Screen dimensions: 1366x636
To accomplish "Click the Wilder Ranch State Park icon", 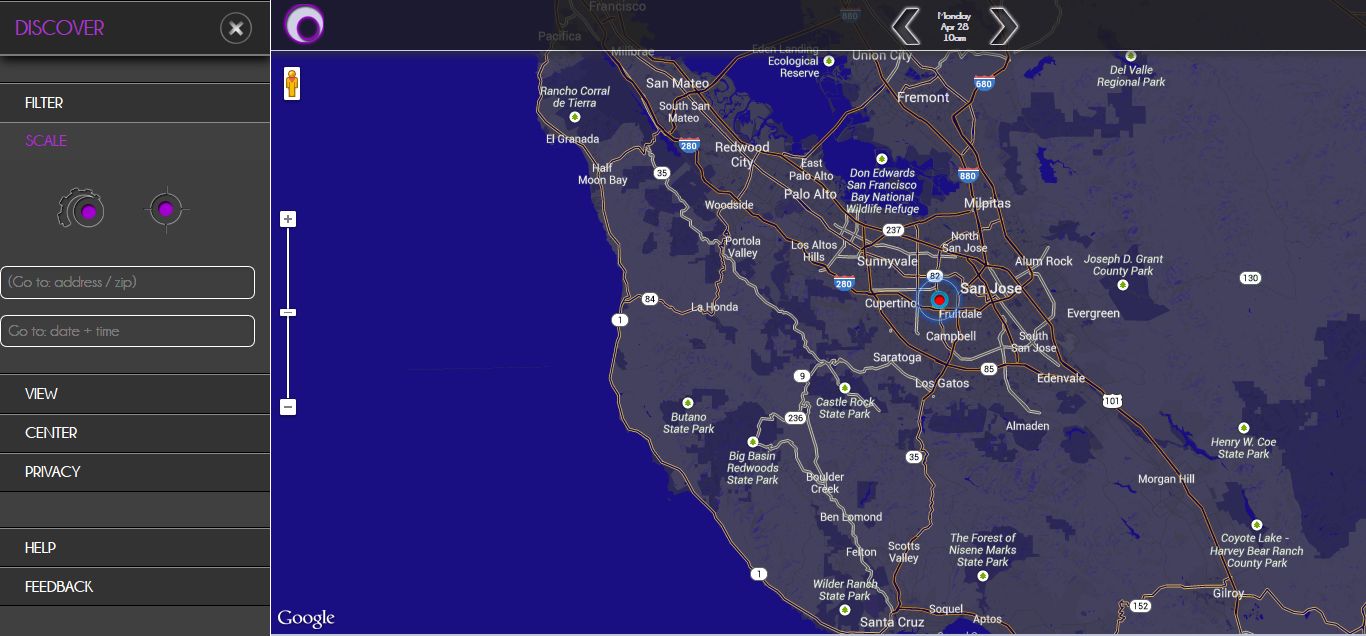I will point(844,609).
